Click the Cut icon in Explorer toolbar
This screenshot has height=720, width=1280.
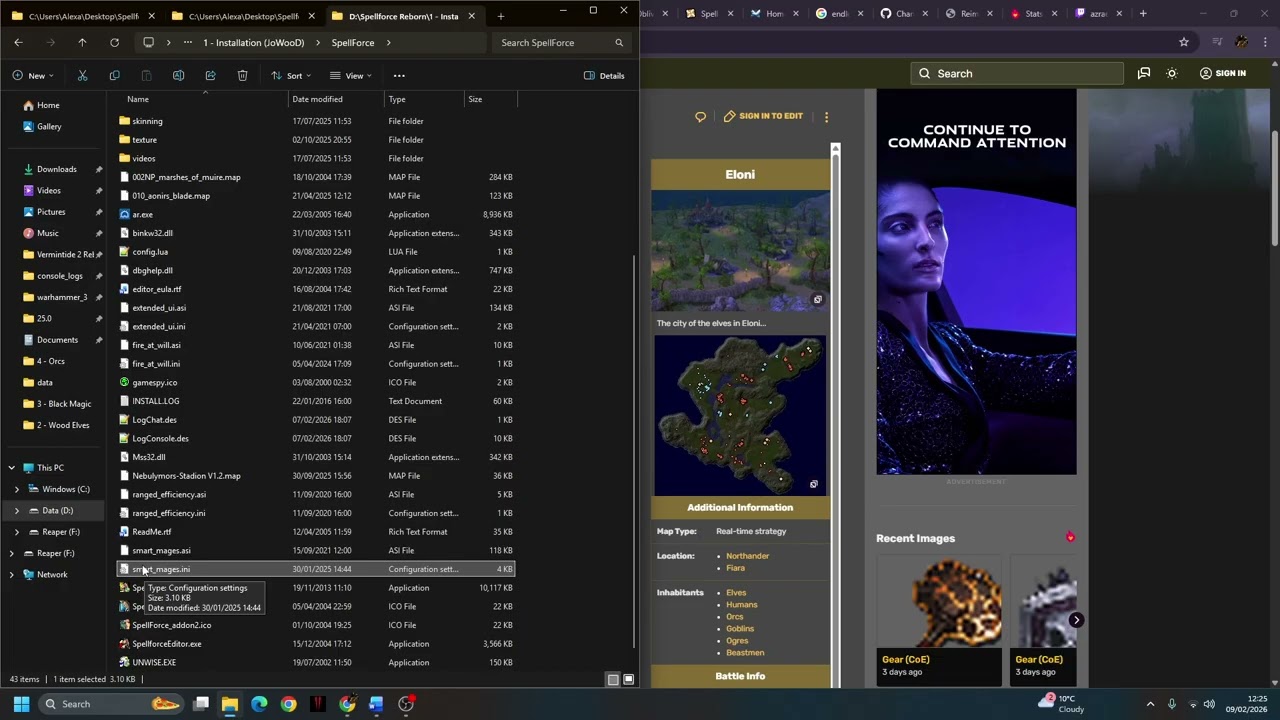point(82,76)
